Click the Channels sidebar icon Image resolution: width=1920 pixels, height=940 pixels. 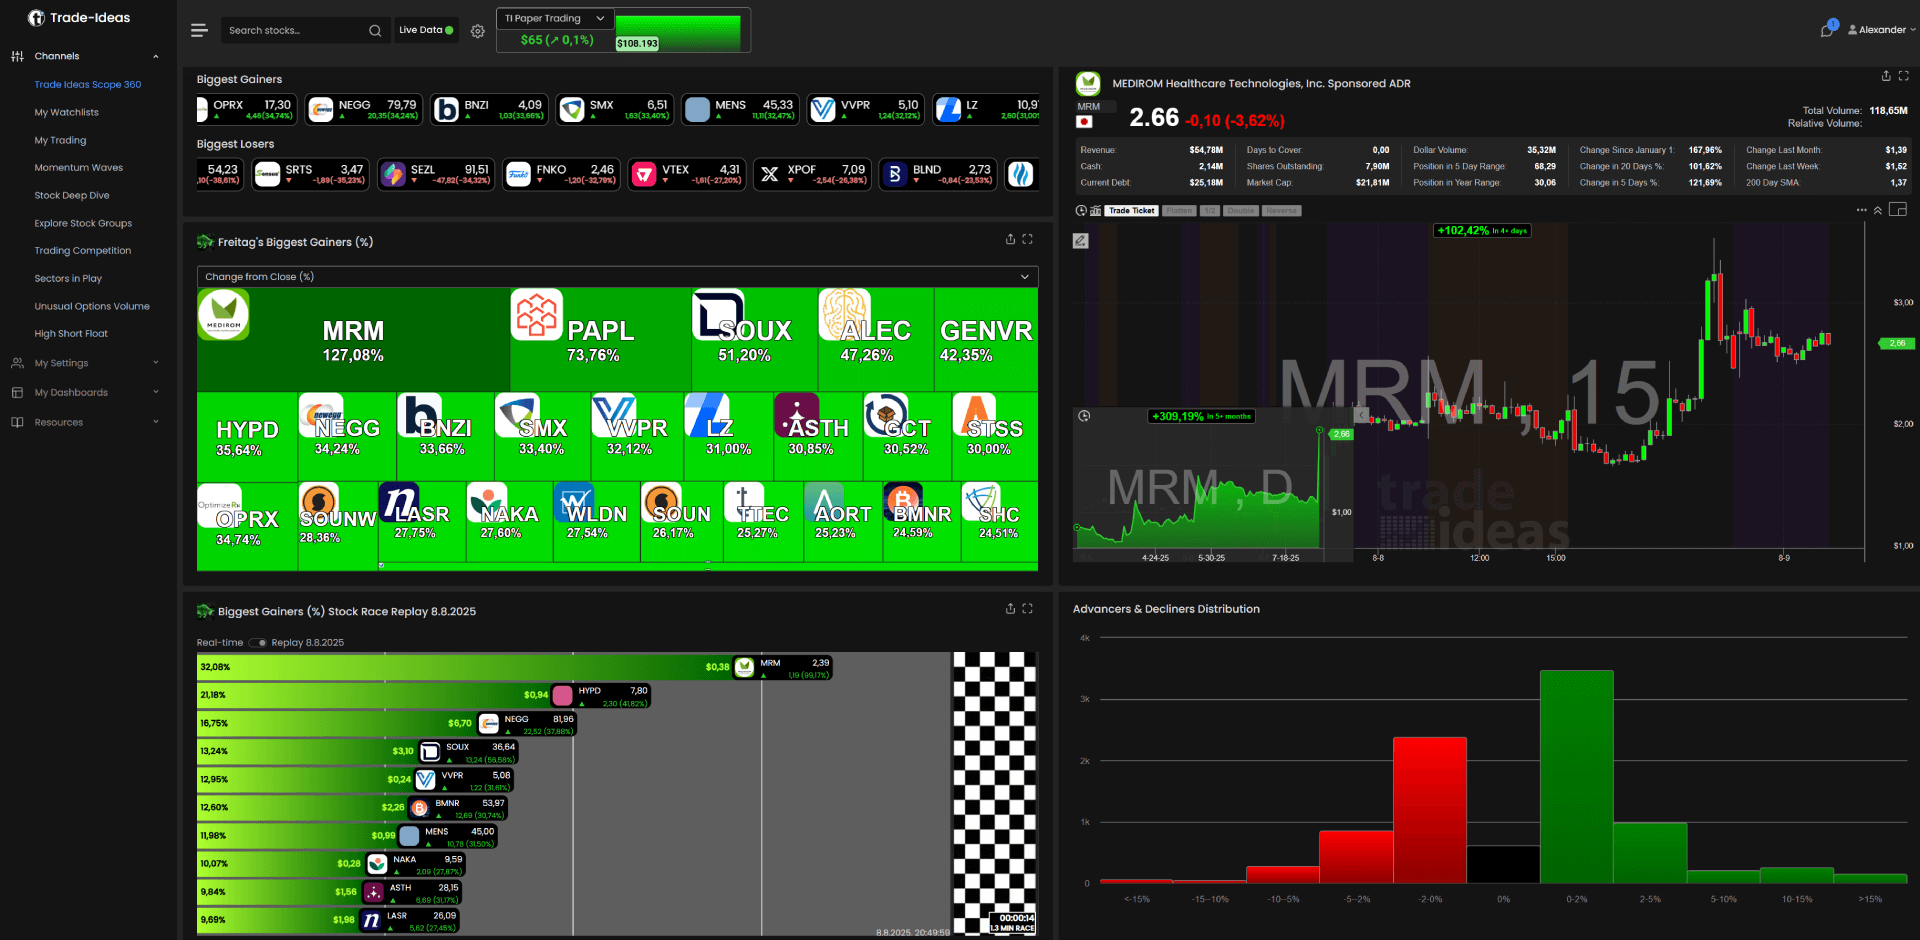pos(17,56)
